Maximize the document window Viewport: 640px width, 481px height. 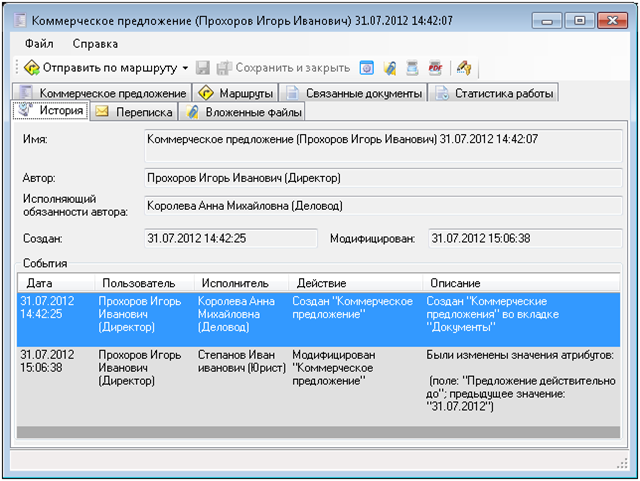click(579, 20)
